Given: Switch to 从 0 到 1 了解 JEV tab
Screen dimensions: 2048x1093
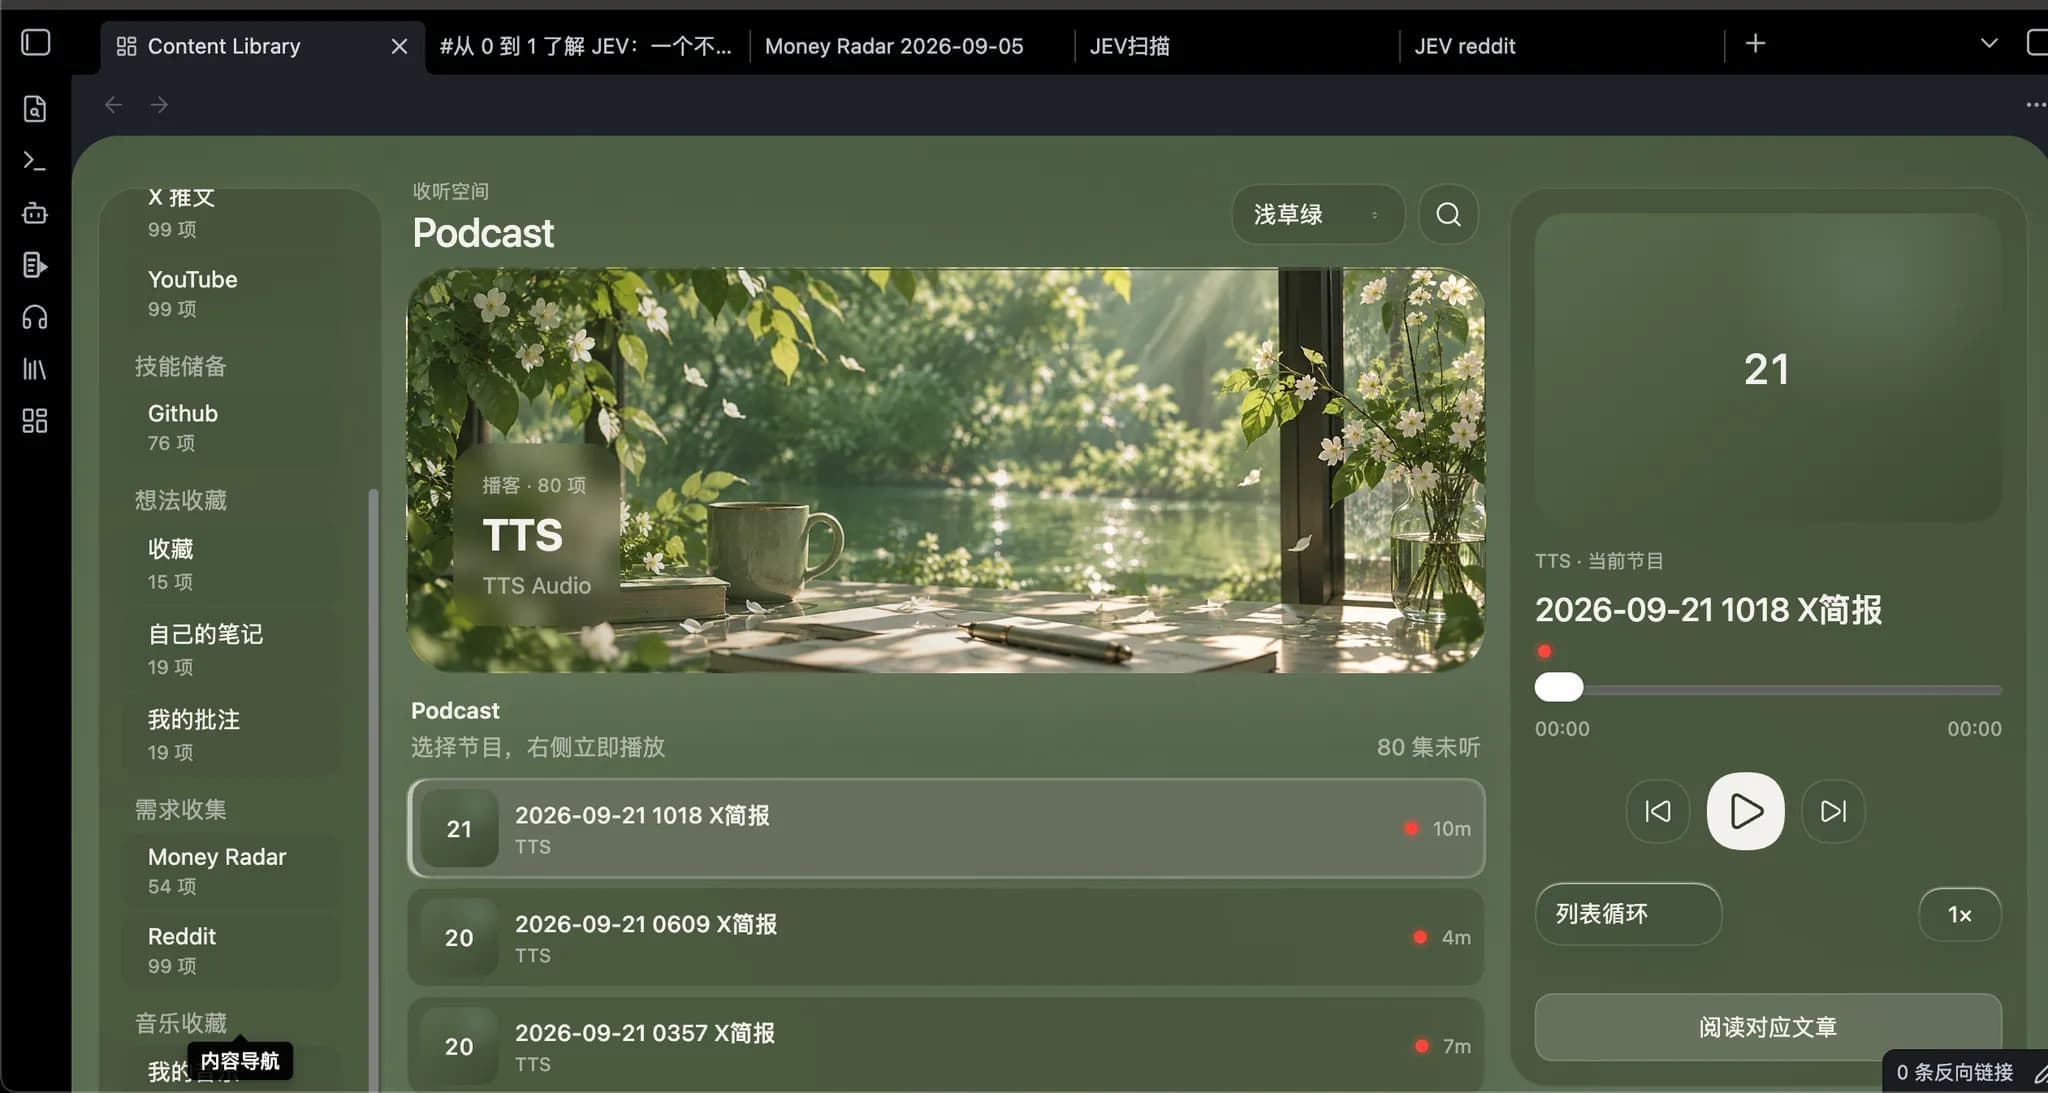Looking at the screenshot, I should 587,46.
